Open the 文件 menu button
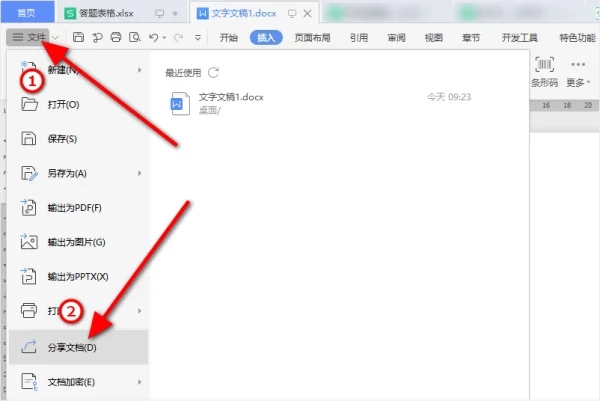The image size is (600, 401). tap(28, 37)
